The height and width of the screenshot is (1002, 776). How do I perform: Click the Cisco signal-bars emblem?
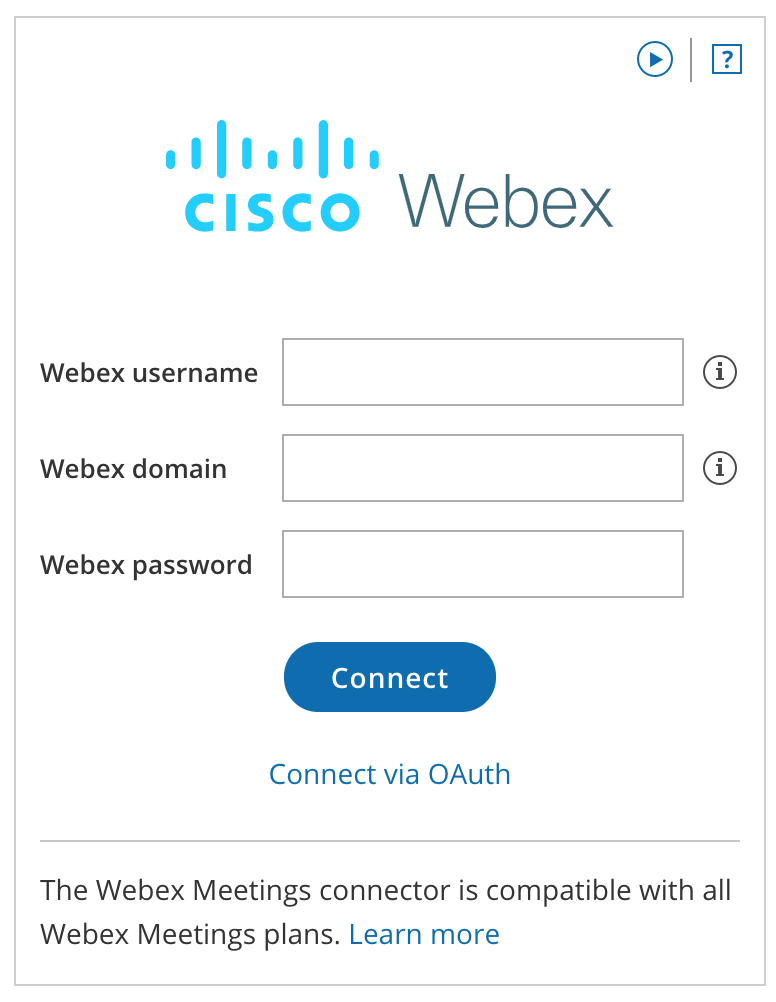click(x=272, y=149)
